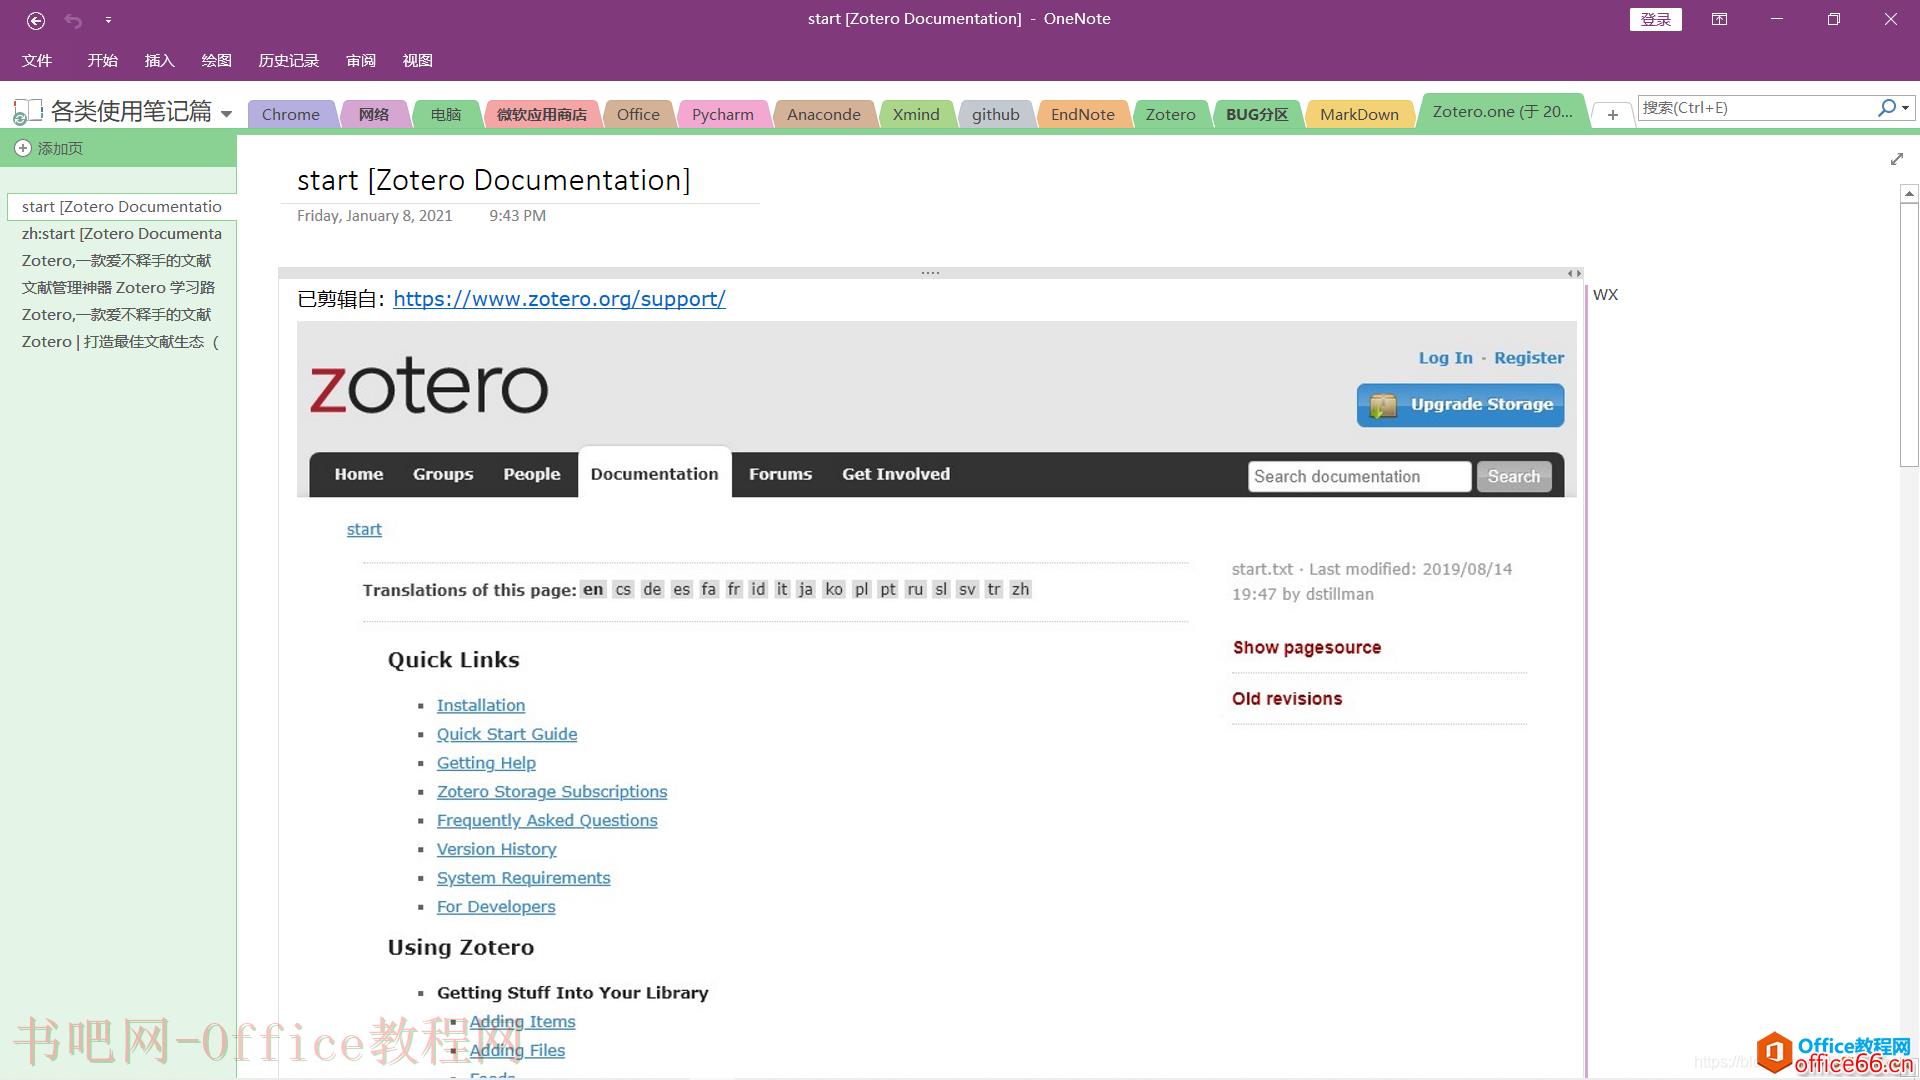Screen dimensions: 1920x1080
Task: Switch to the Pycharm section tab
Action: click(x=723, y=114)
